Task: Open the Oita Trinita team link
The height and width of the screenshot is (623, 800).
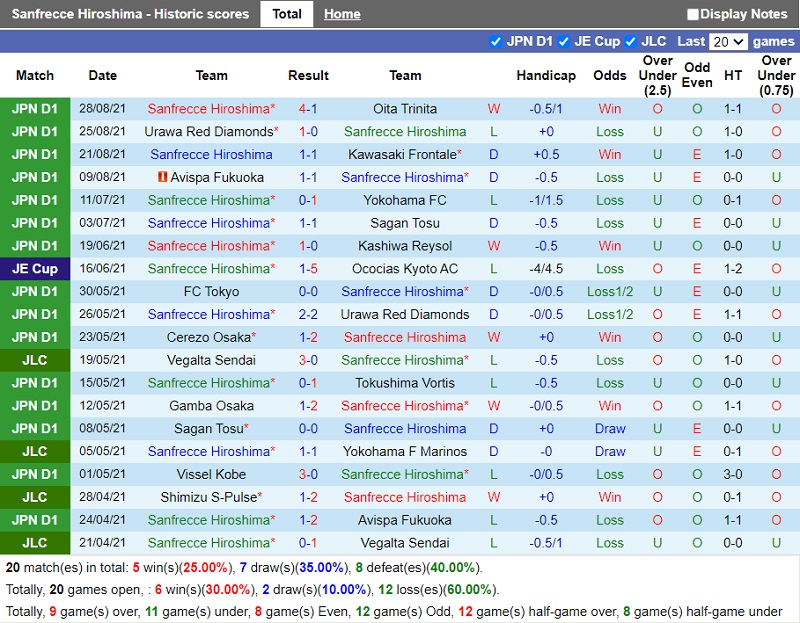Action: pos(405,108)
